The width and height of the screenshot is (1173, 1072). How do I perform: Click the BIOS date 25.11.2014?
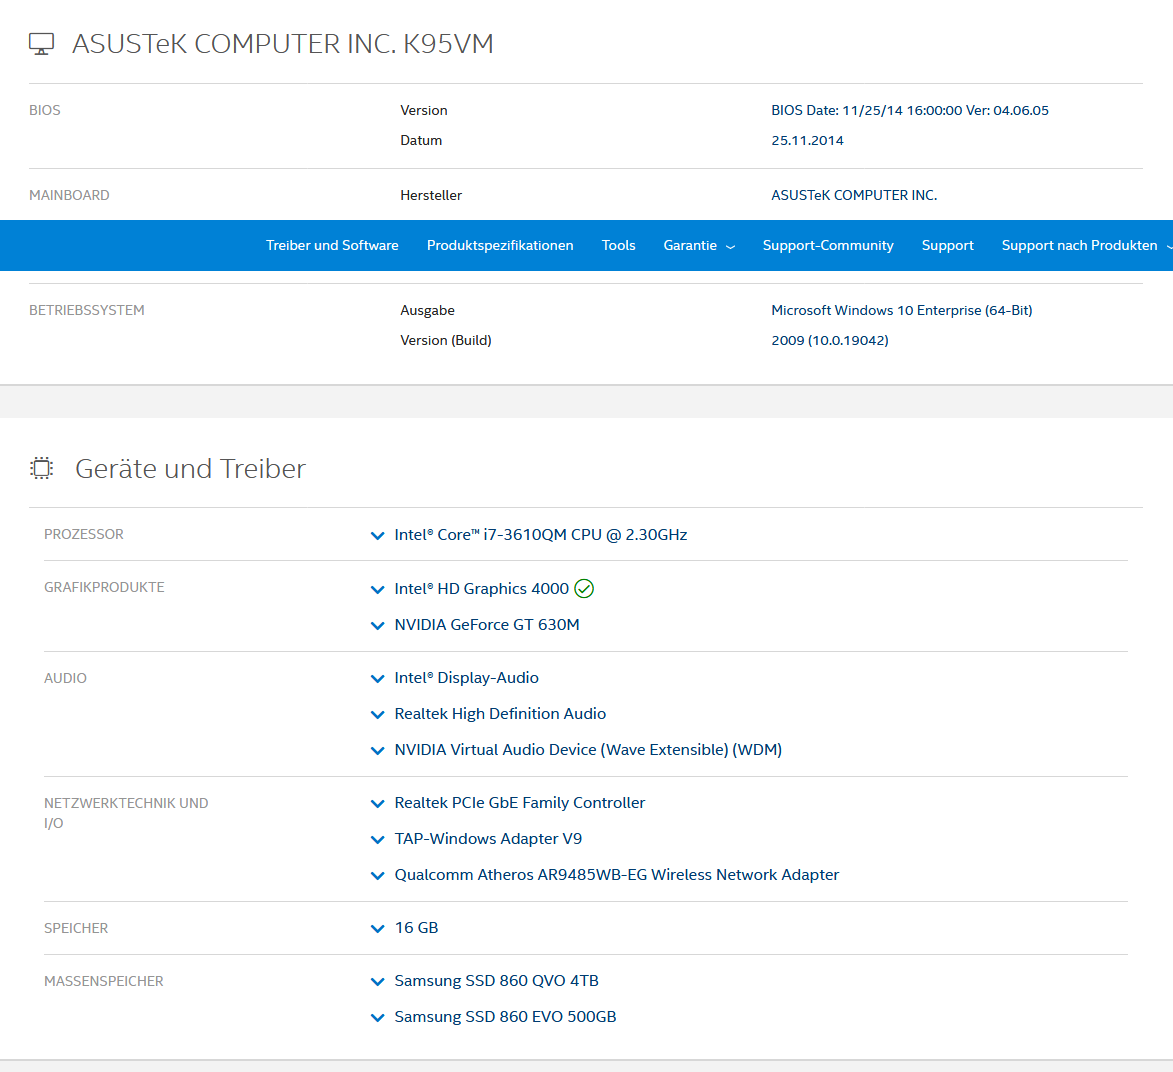pyautogui.click(x=807, y=141)
